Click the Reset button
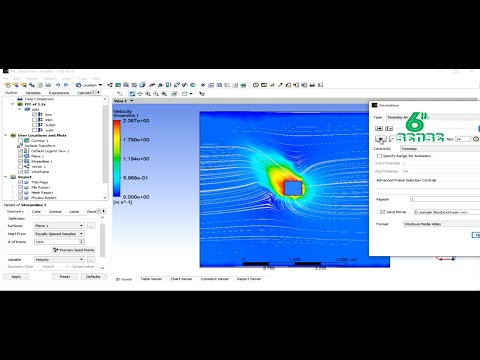Image resolution: width=480 pixels, height=360 pixels. (x=65, y=277)
